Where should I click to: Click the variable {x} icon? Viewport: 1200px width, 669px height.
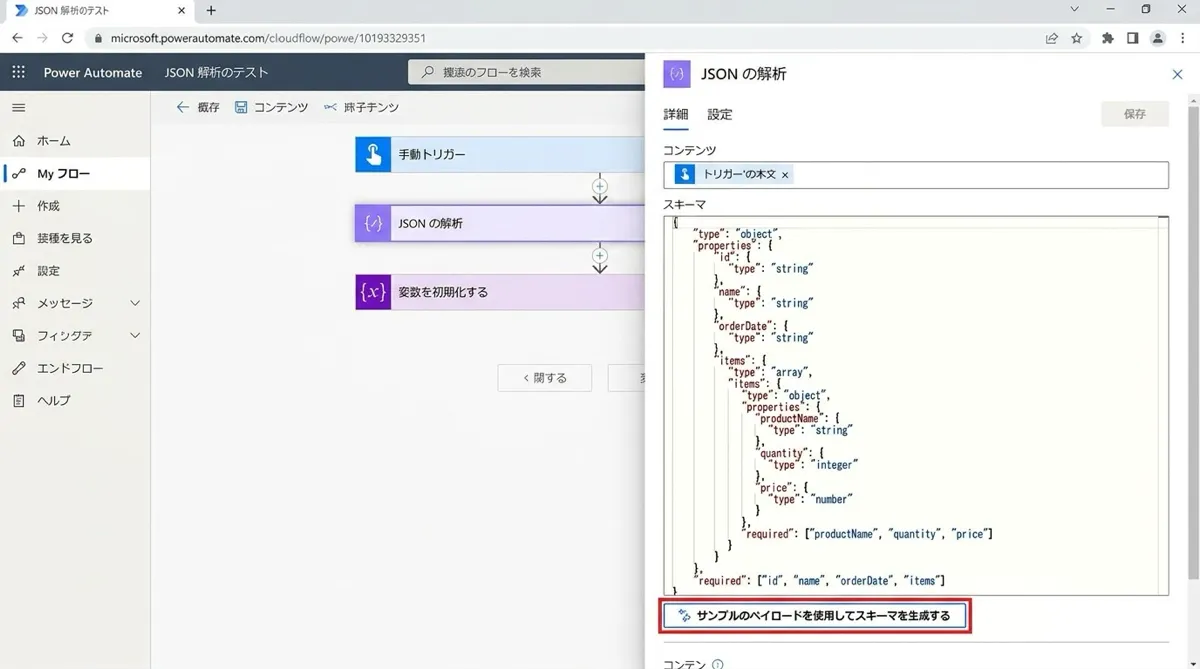tap(373, 292)
